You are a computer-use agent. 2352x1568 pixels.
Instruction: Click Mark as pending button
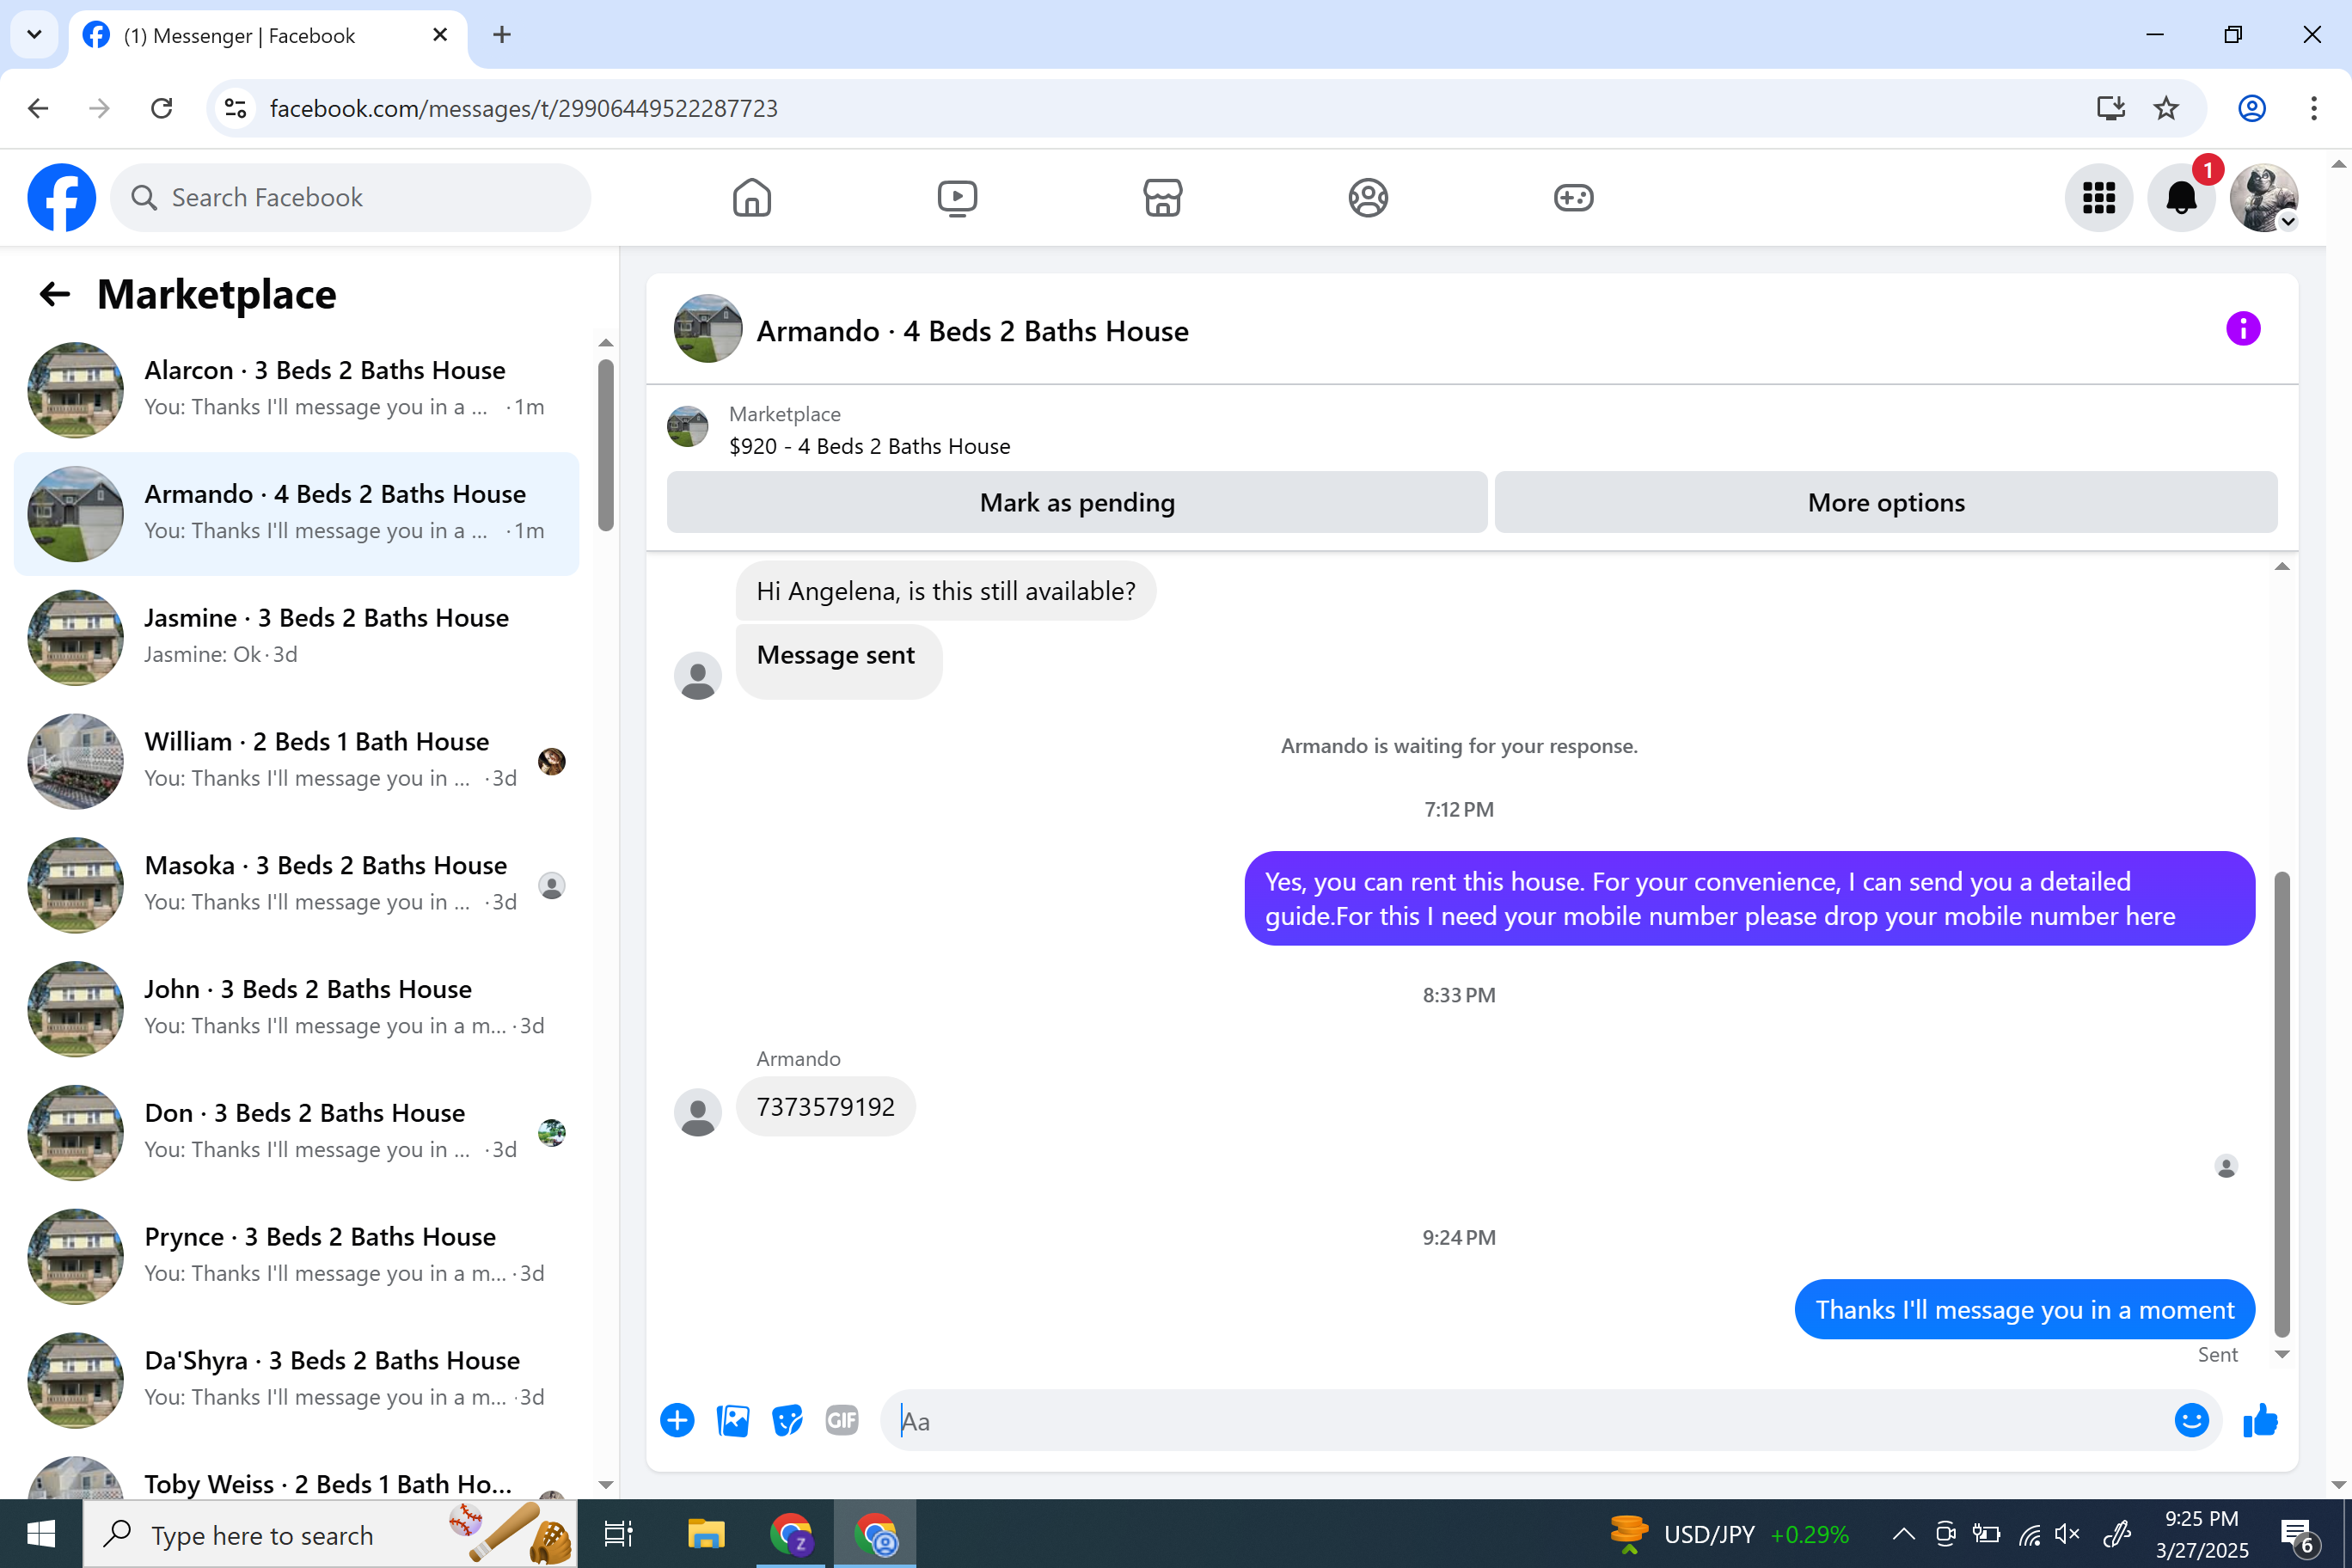(x=1077, y=502)
